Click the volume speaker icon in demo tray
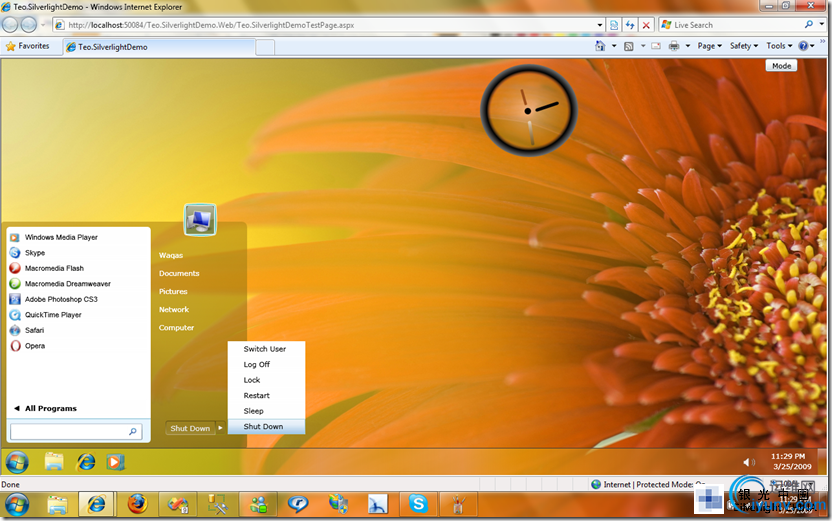Screen dimensions: 832x521 (749, 462)
